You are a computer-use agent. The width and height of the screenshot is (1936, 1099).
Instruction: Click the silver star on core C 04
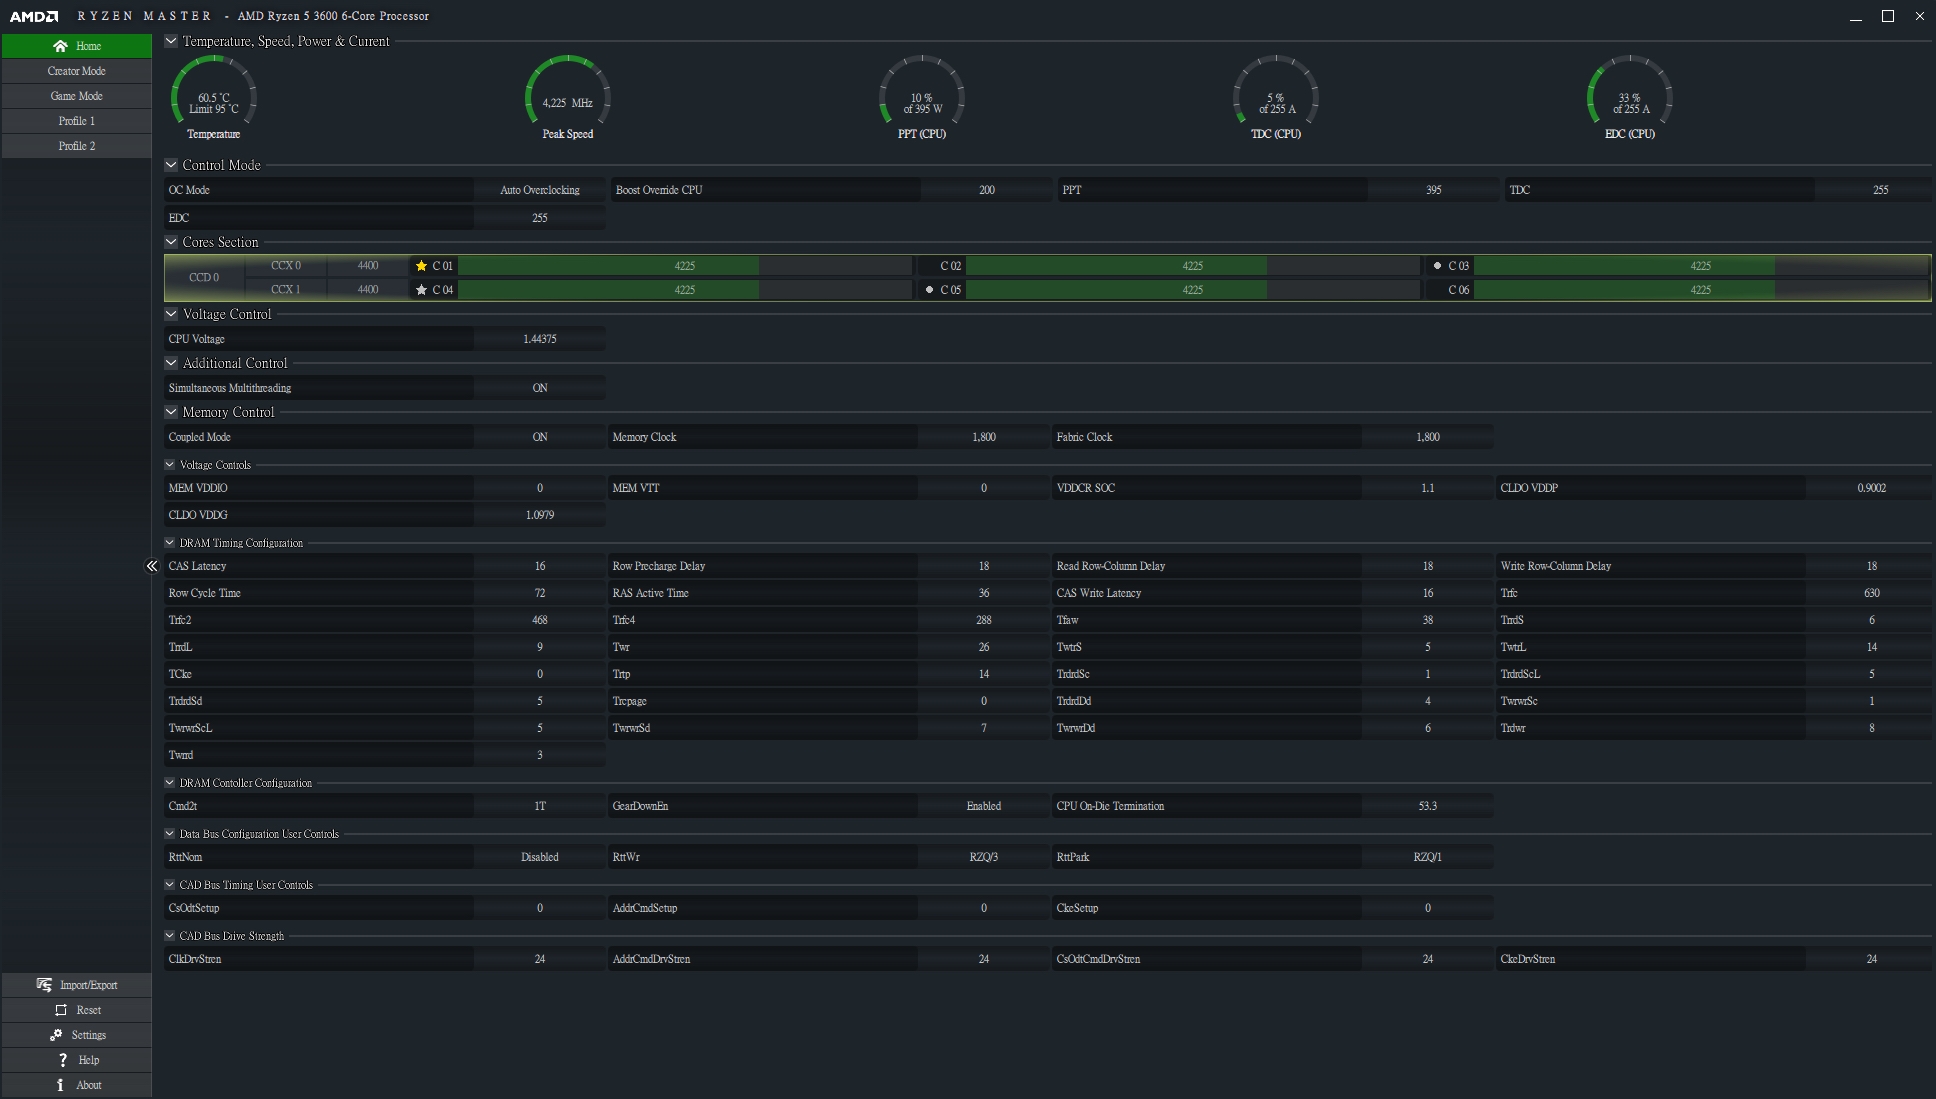pos(421,290)
